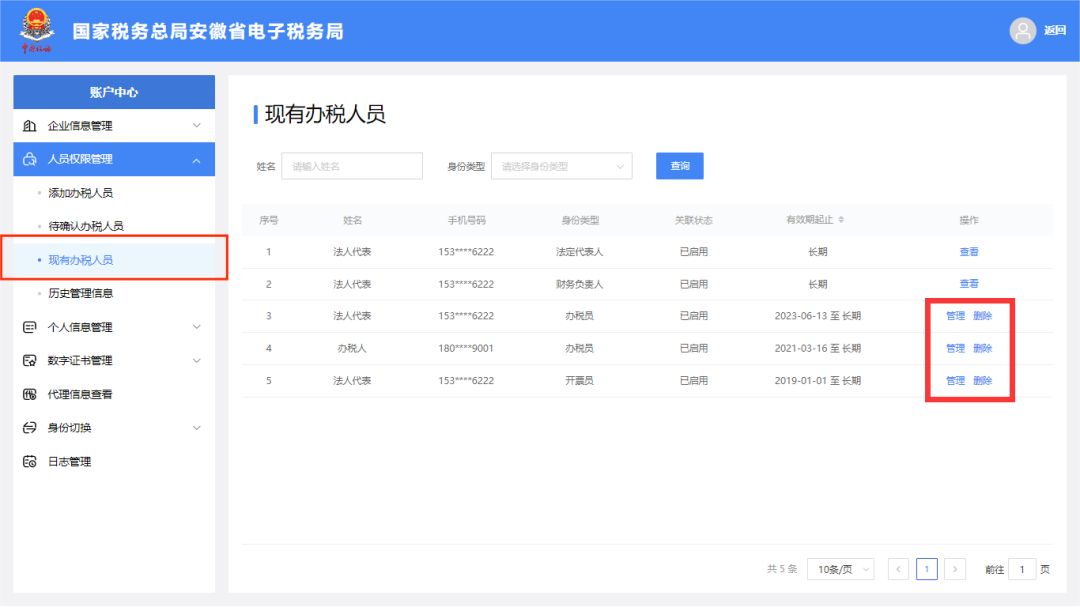Click the 身份切换 icon

30,428
